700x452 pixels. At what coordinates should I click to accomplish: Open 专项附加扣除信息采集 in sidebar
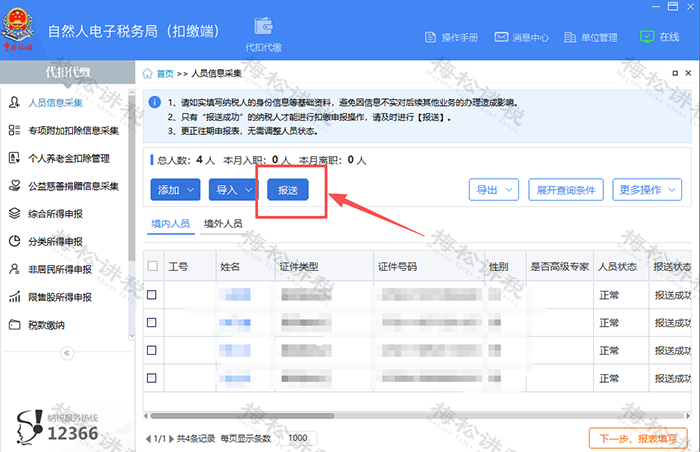[x=65, y=130]
